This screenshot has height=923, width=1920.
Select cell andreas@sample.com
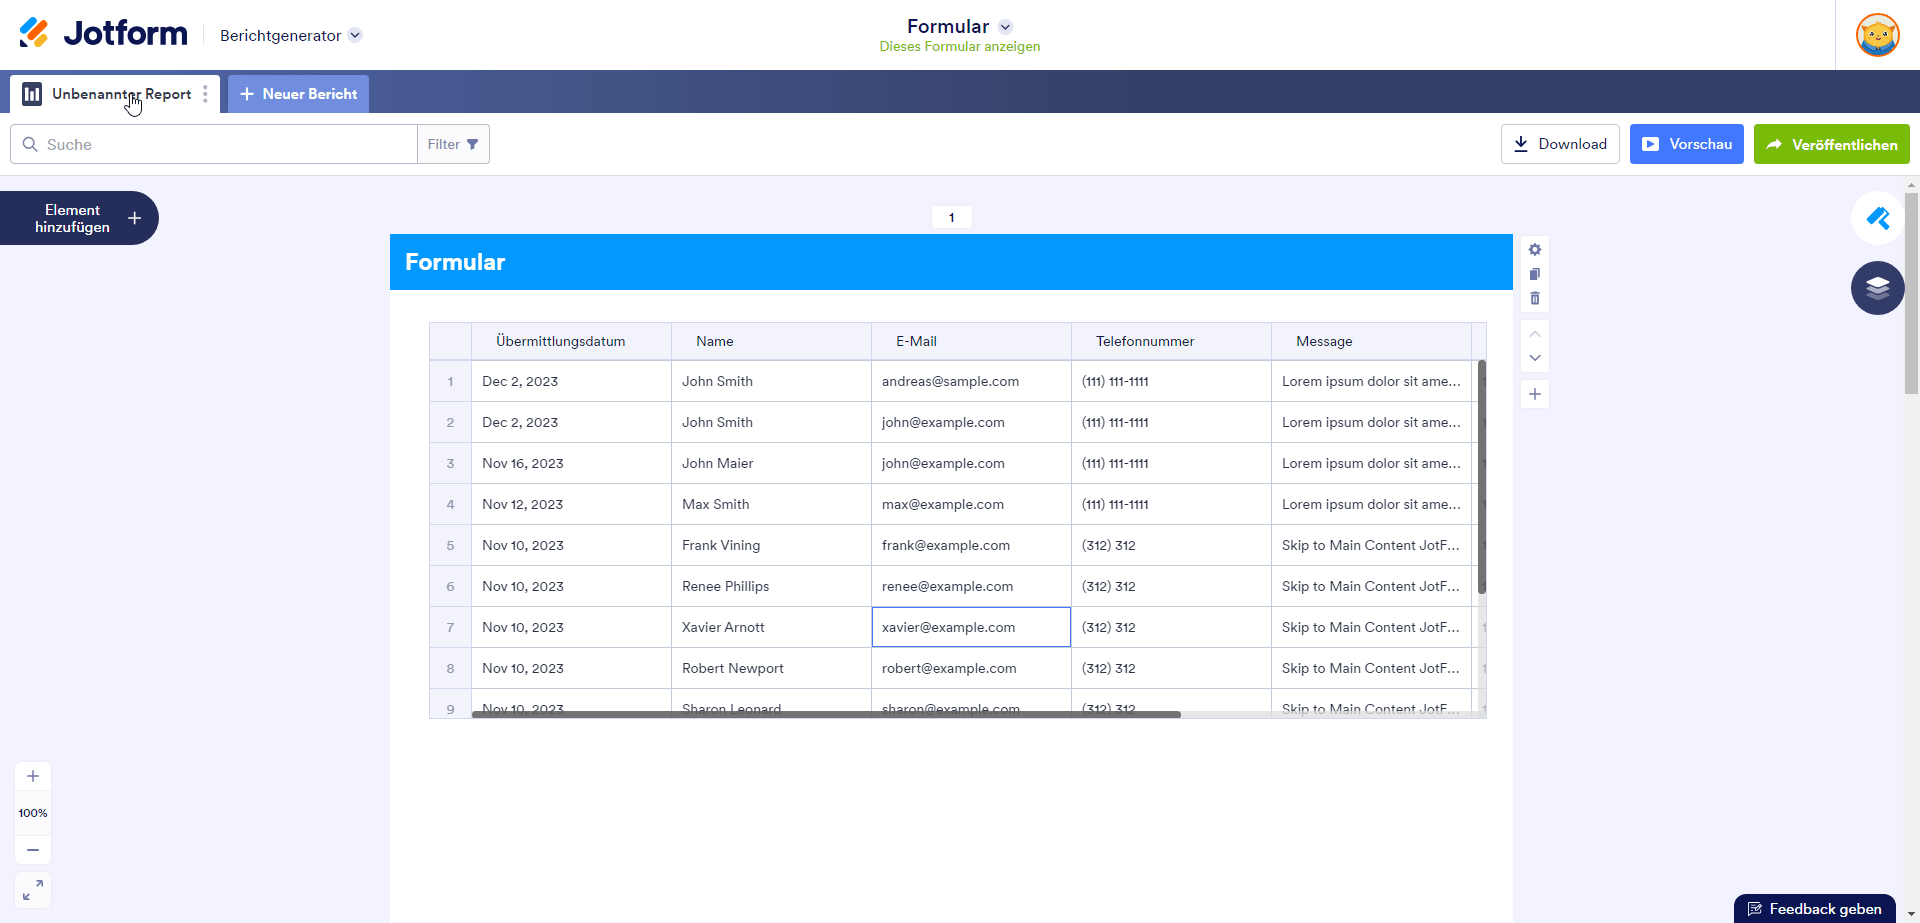tap(971, 381)
